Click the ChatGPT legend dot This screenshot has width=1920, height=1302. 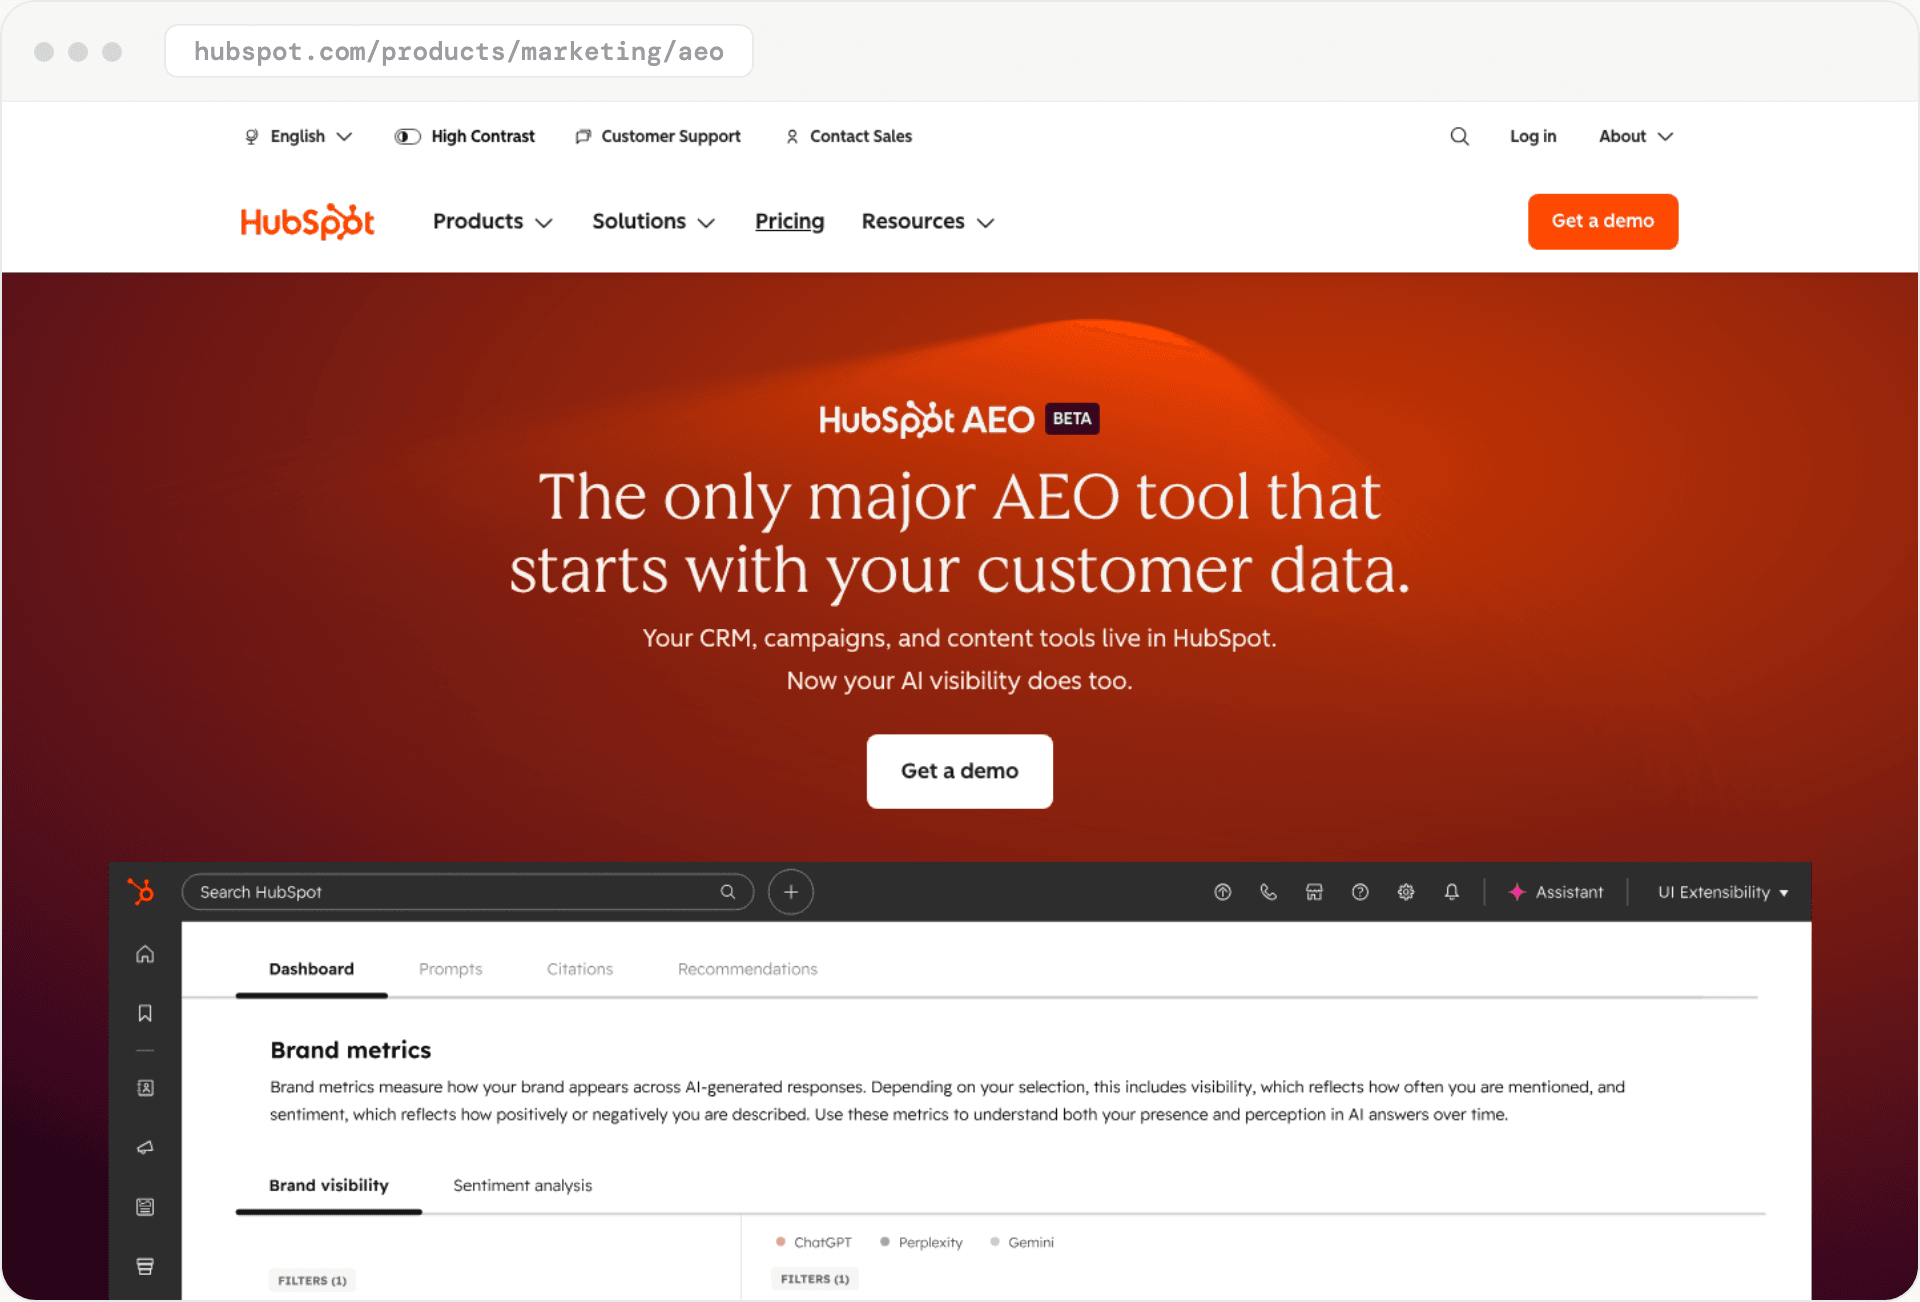(780, 1242)
